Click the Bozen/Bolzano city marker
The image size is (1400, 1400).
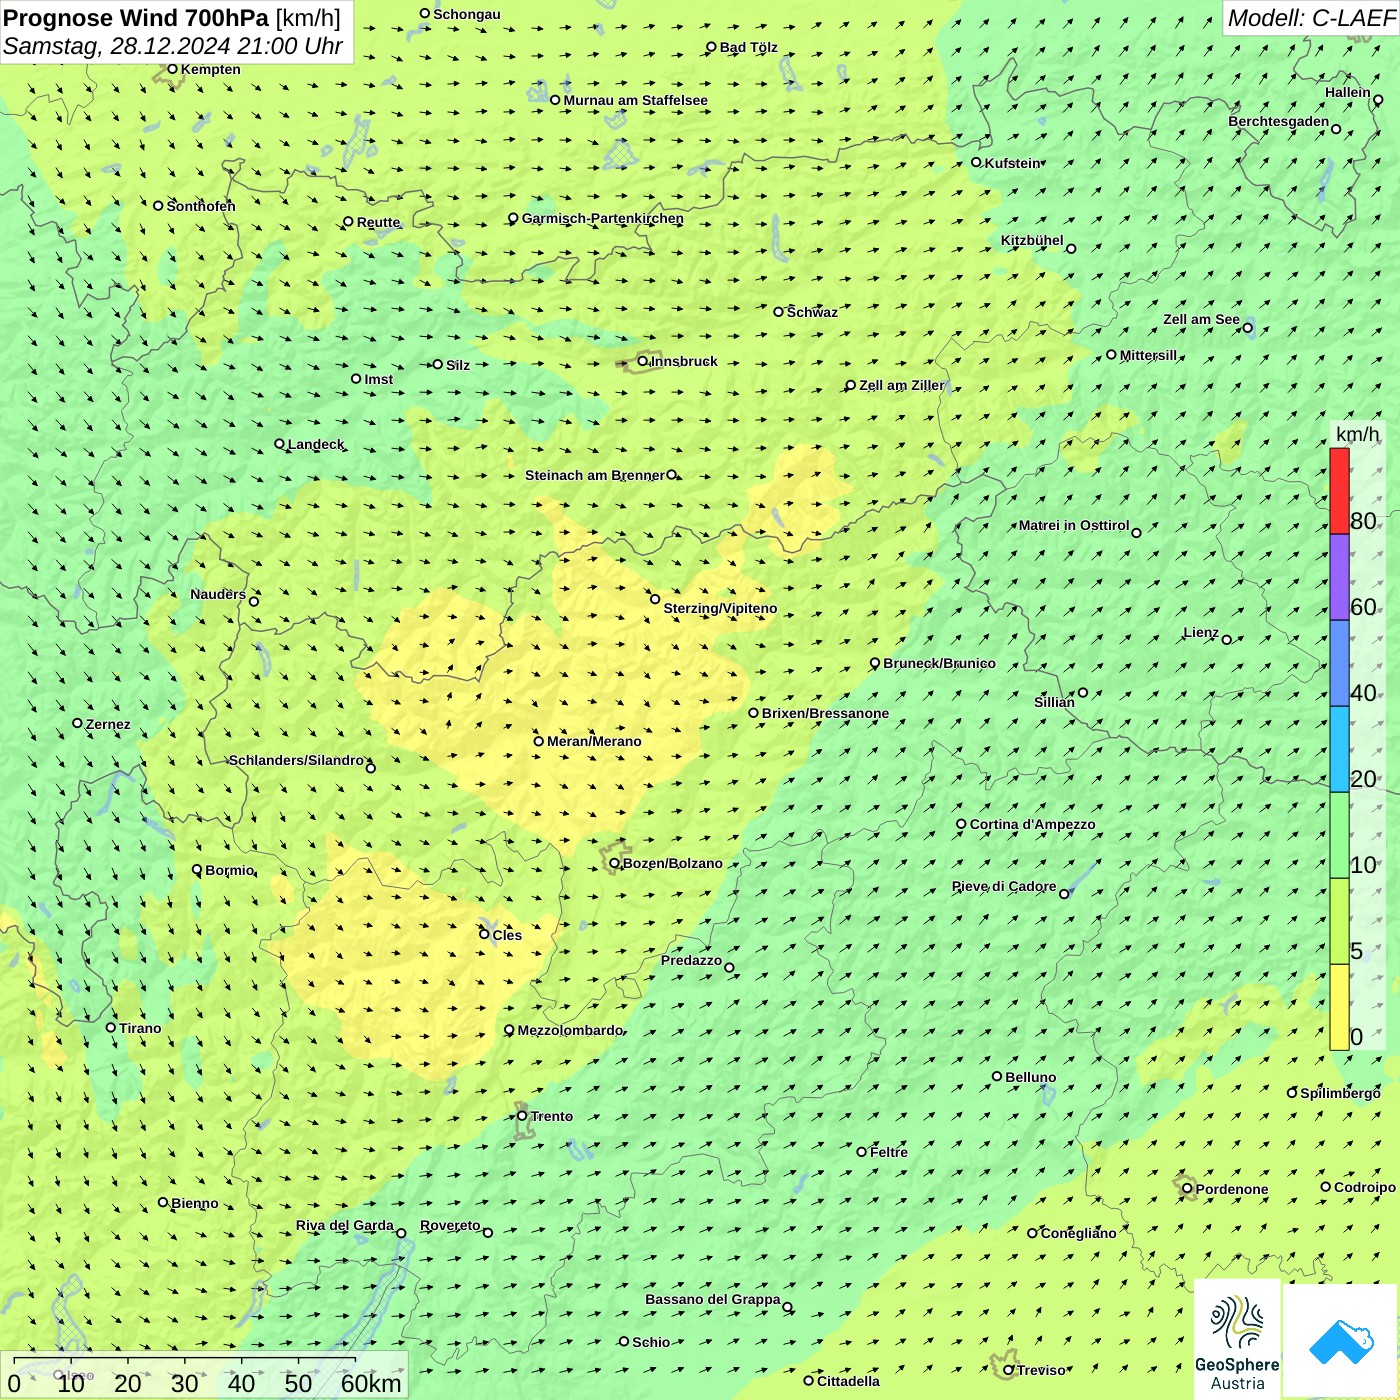click(614, 863)
